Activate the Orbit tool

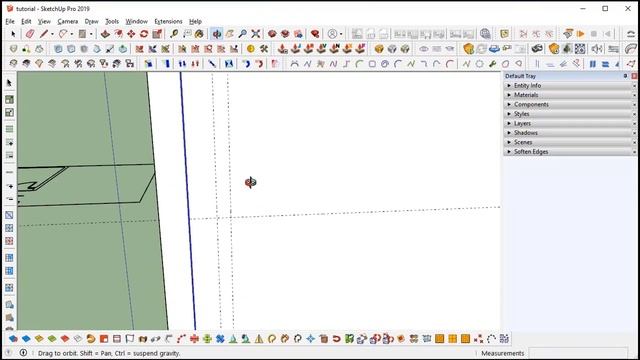(217, 34)
